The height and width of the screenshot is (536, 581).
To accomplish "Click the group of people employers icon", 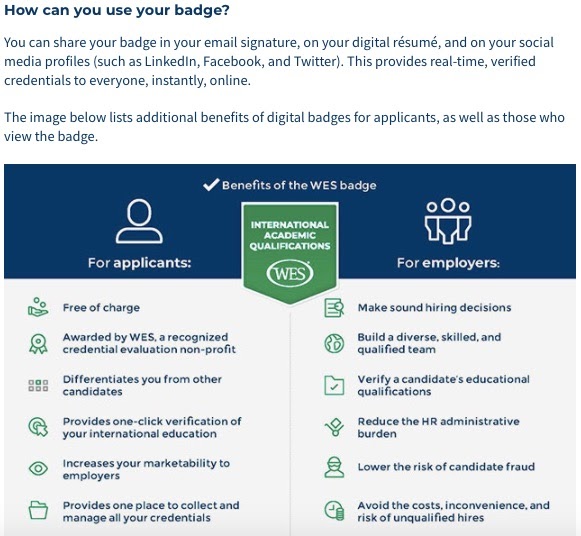I will tap(448, 221).
